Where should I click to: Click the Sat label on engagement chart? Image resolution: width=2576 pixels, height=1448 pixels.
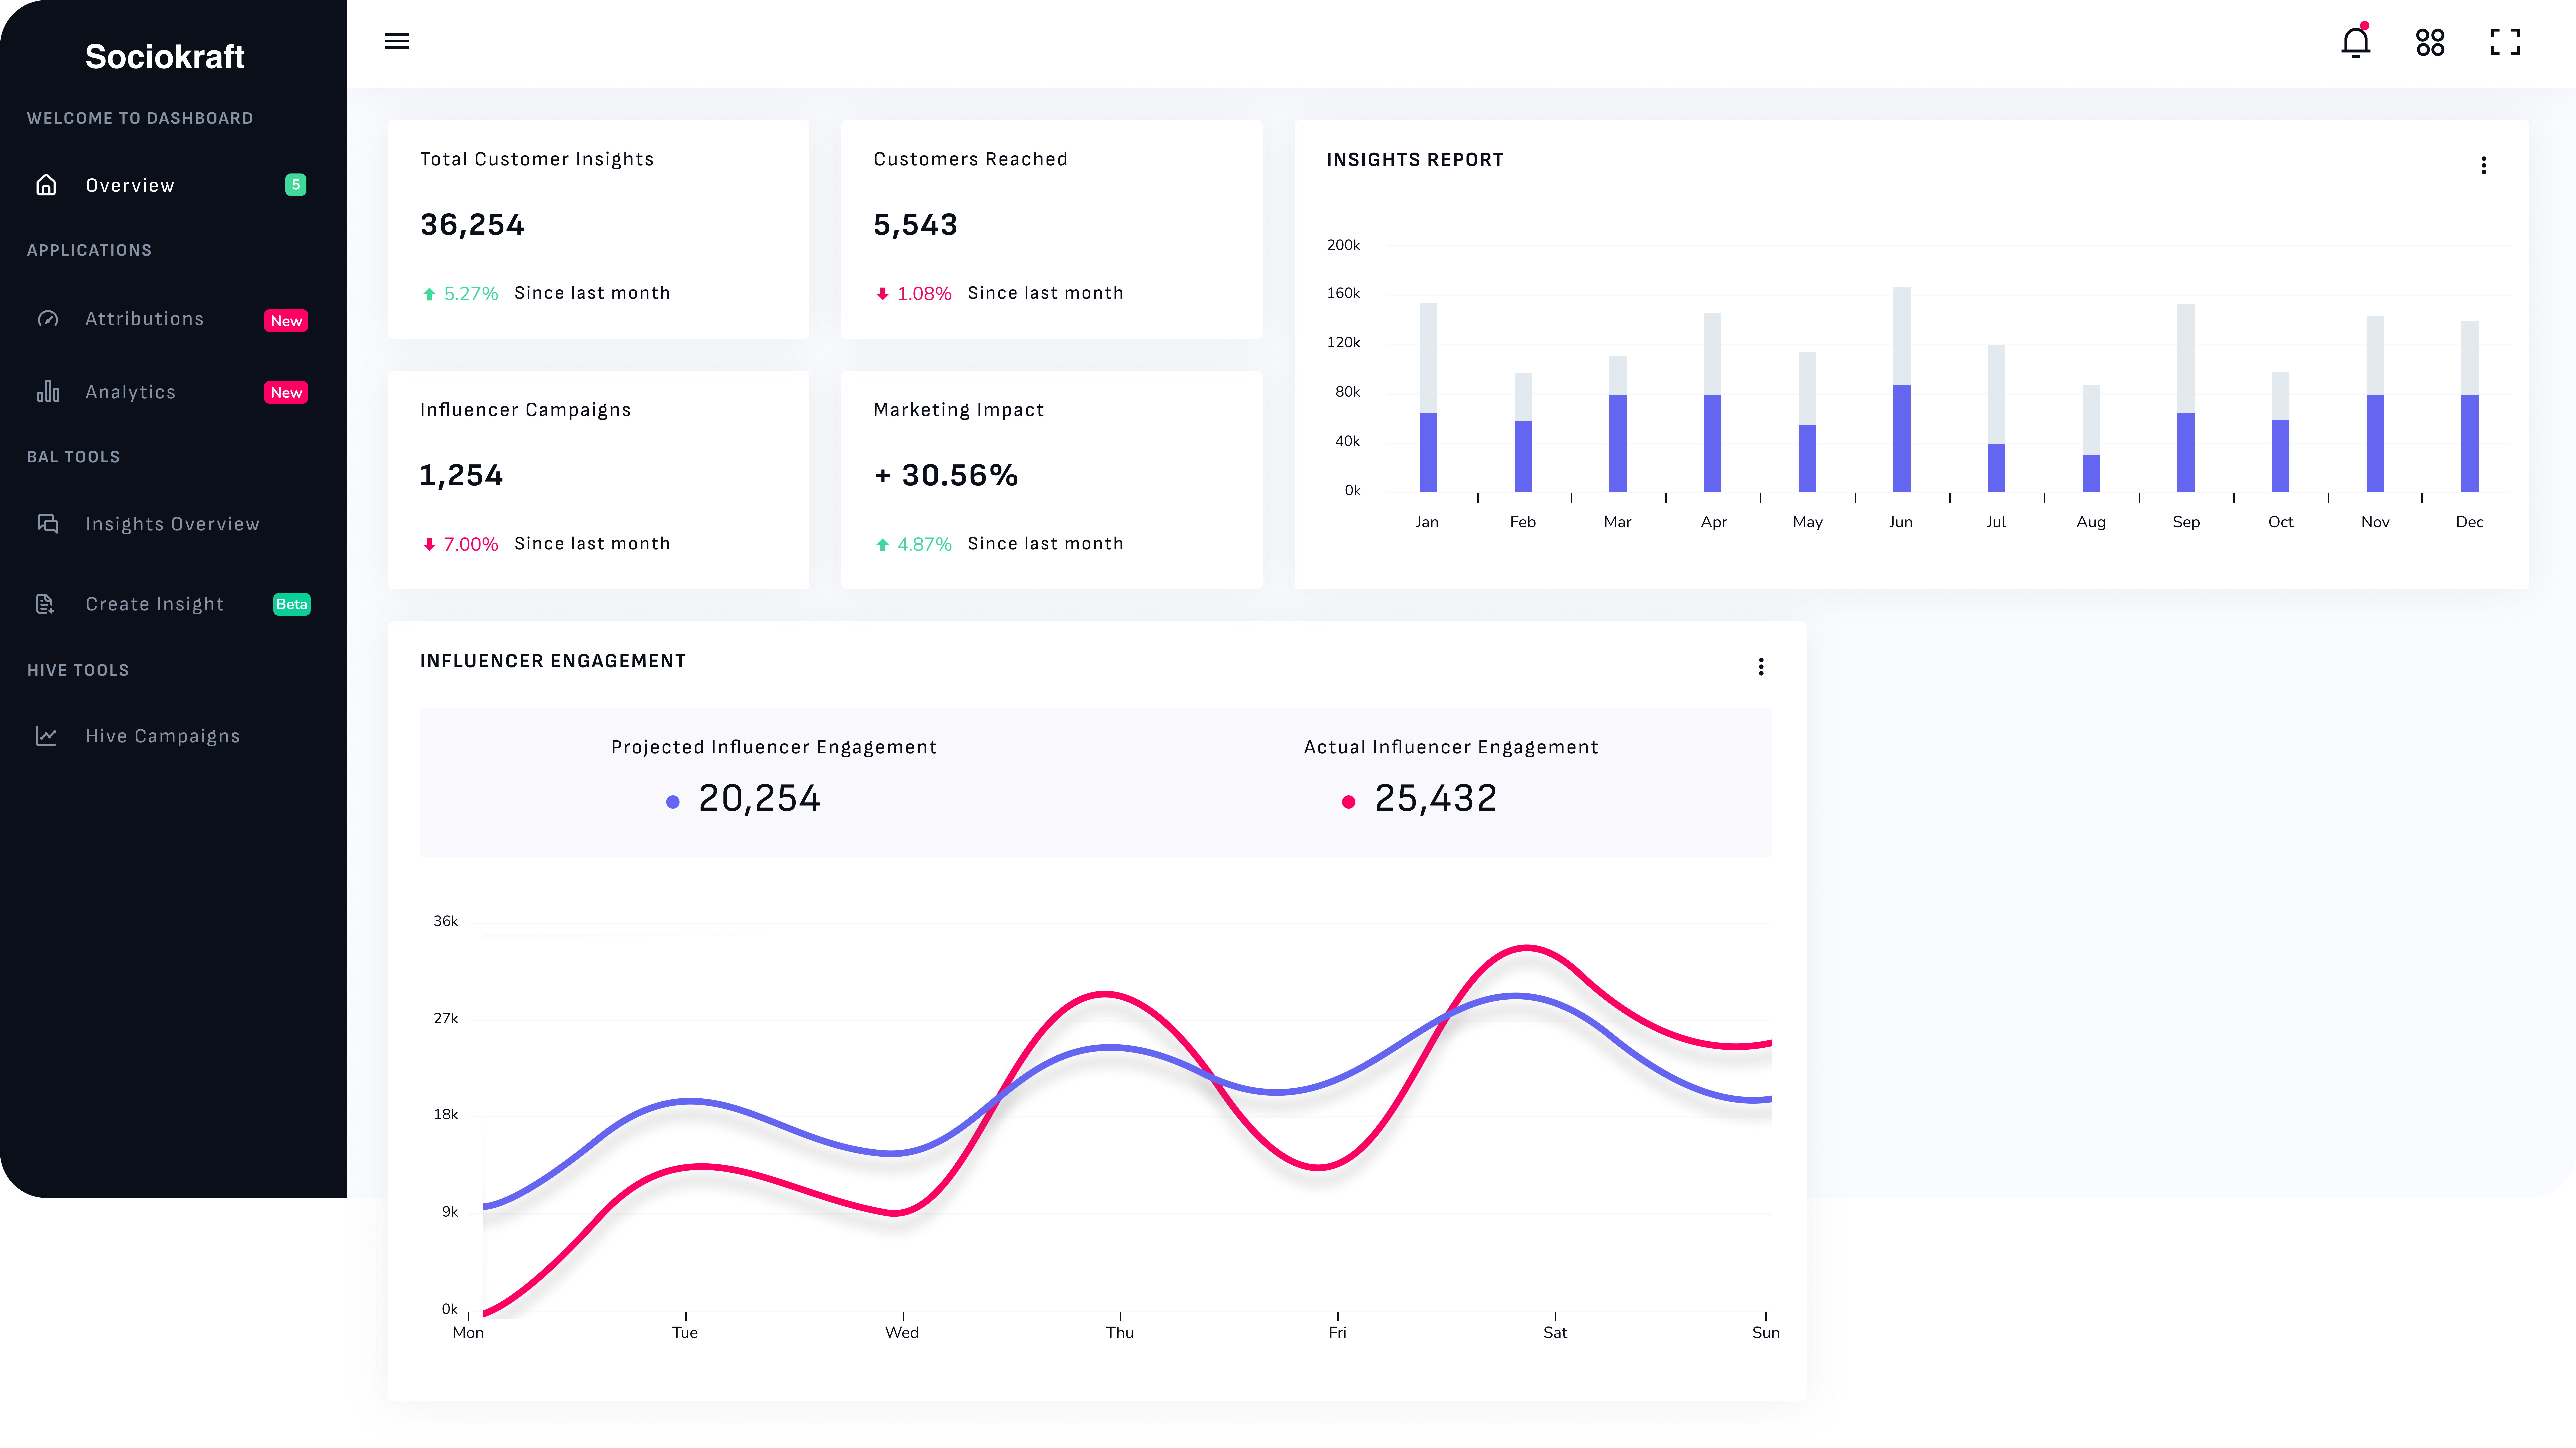pyautogui.click(x=1555, y=1333)
